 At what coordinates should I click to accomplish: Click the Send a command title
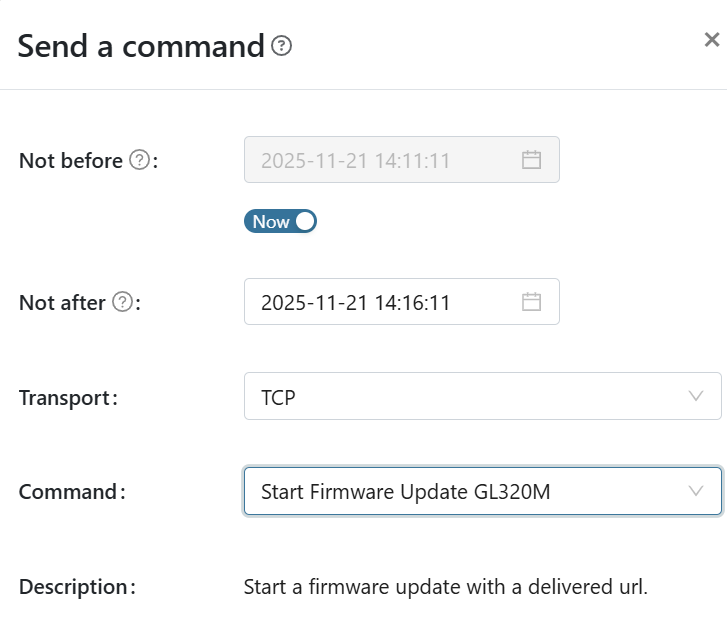click(140, 46)
